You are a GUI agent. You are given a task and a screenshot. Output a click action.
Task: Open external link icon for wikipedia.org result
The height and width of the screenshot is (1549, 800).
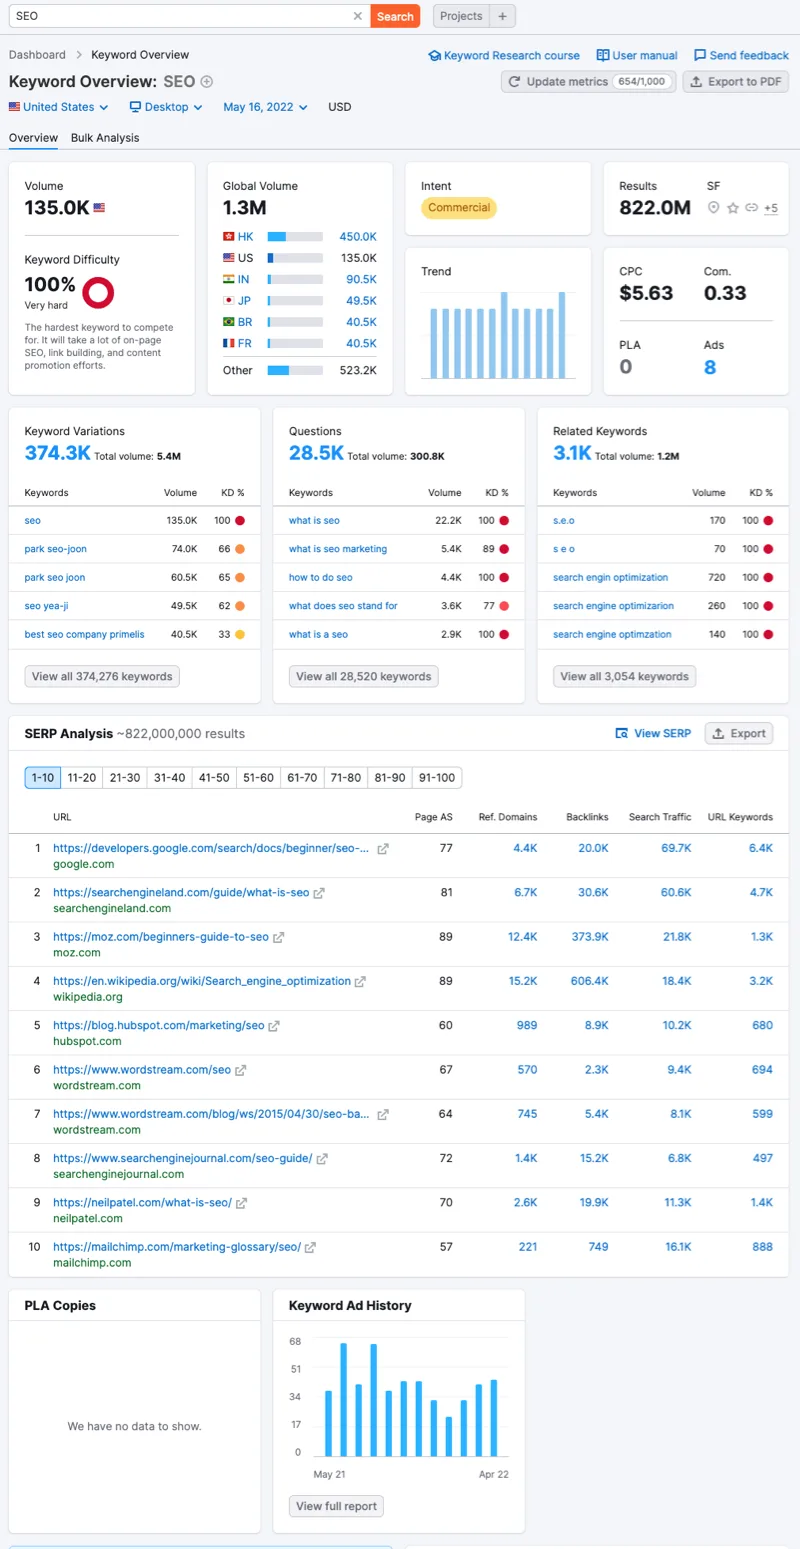(361, 981)
